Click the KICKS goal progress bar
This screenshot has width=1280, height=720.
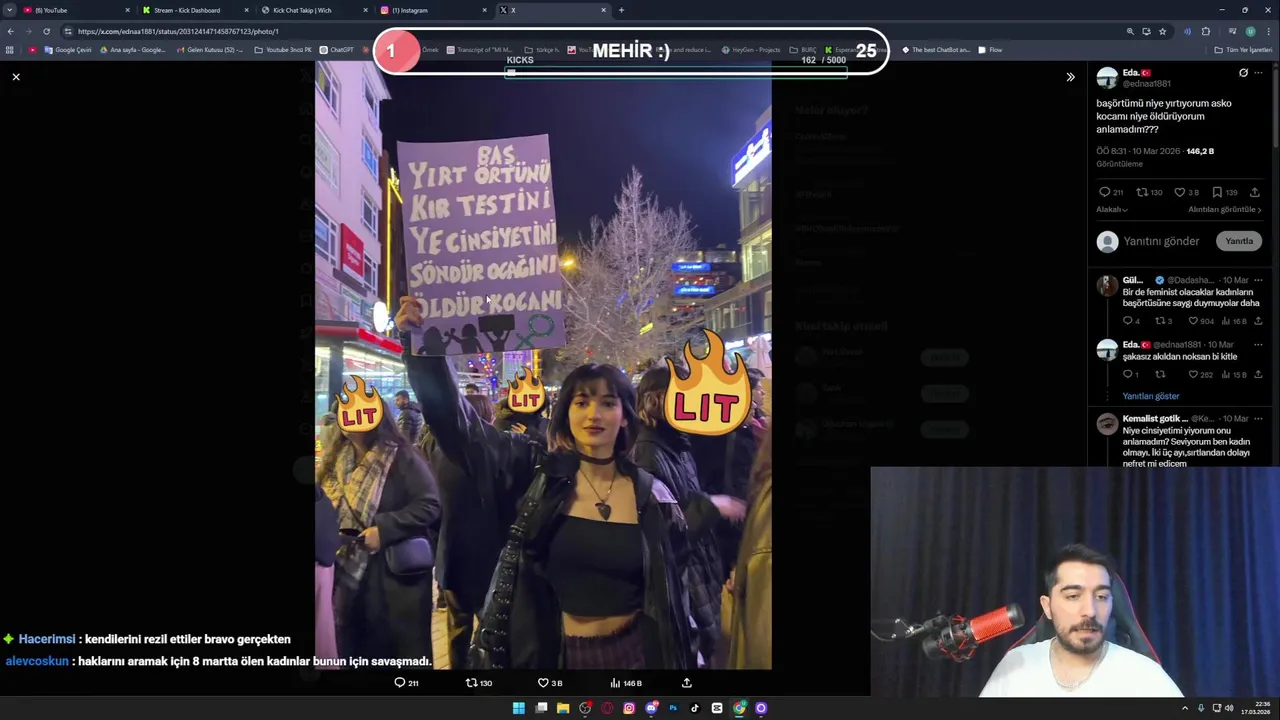[676, 73]
